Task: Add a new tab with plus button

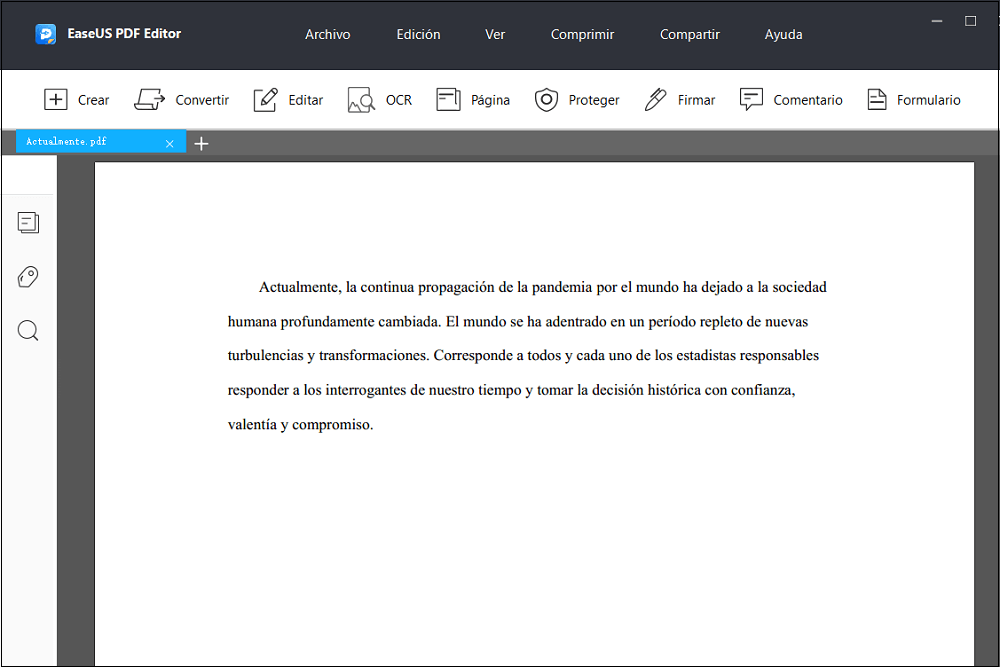Action: click(201, 143)
